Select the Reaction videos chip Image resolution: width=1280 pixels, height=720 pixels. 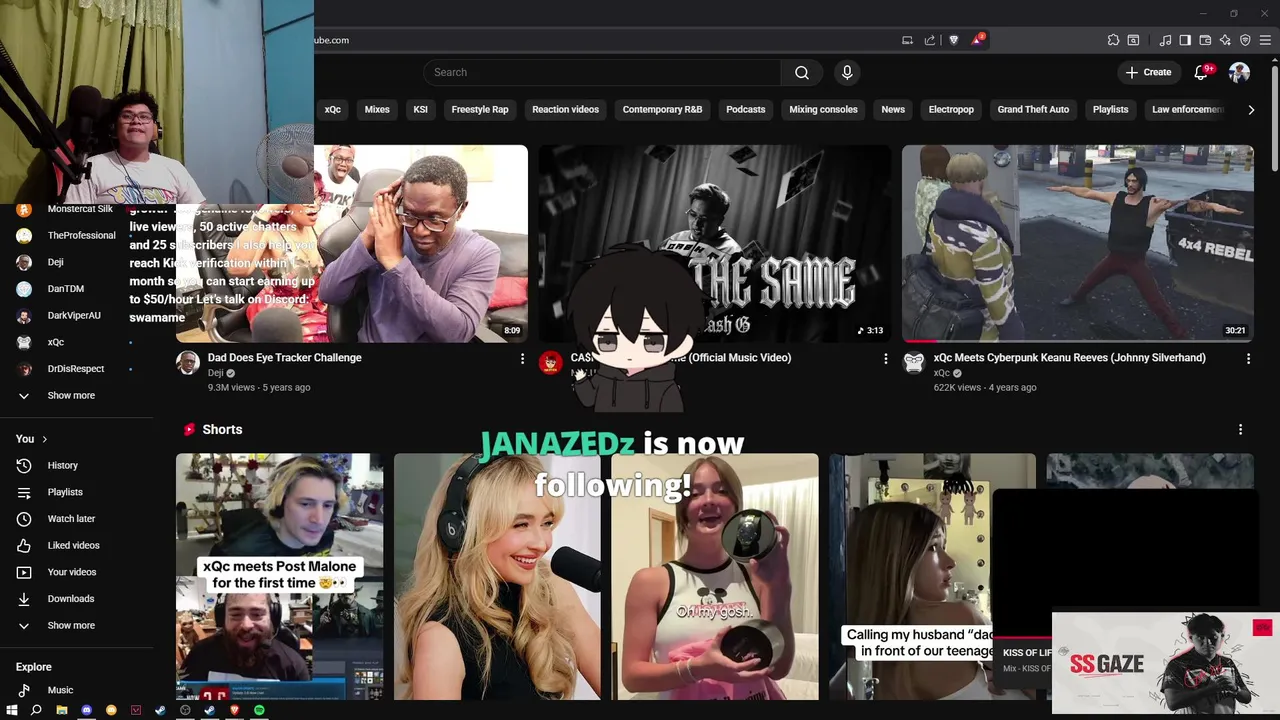[565, 109]
